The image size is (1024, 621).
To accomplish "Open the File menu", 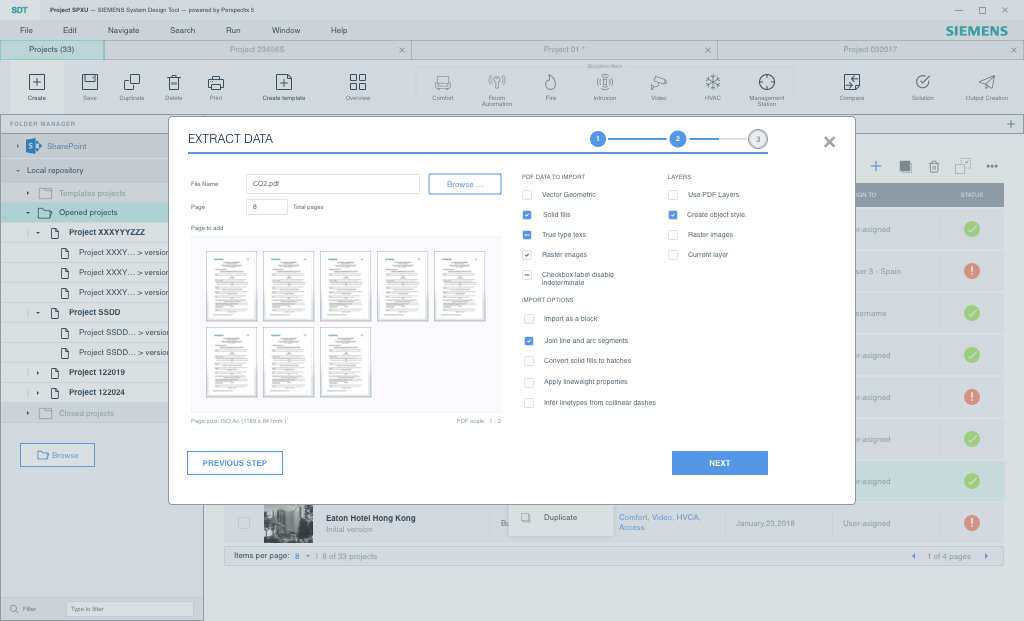I will (26, 30).
